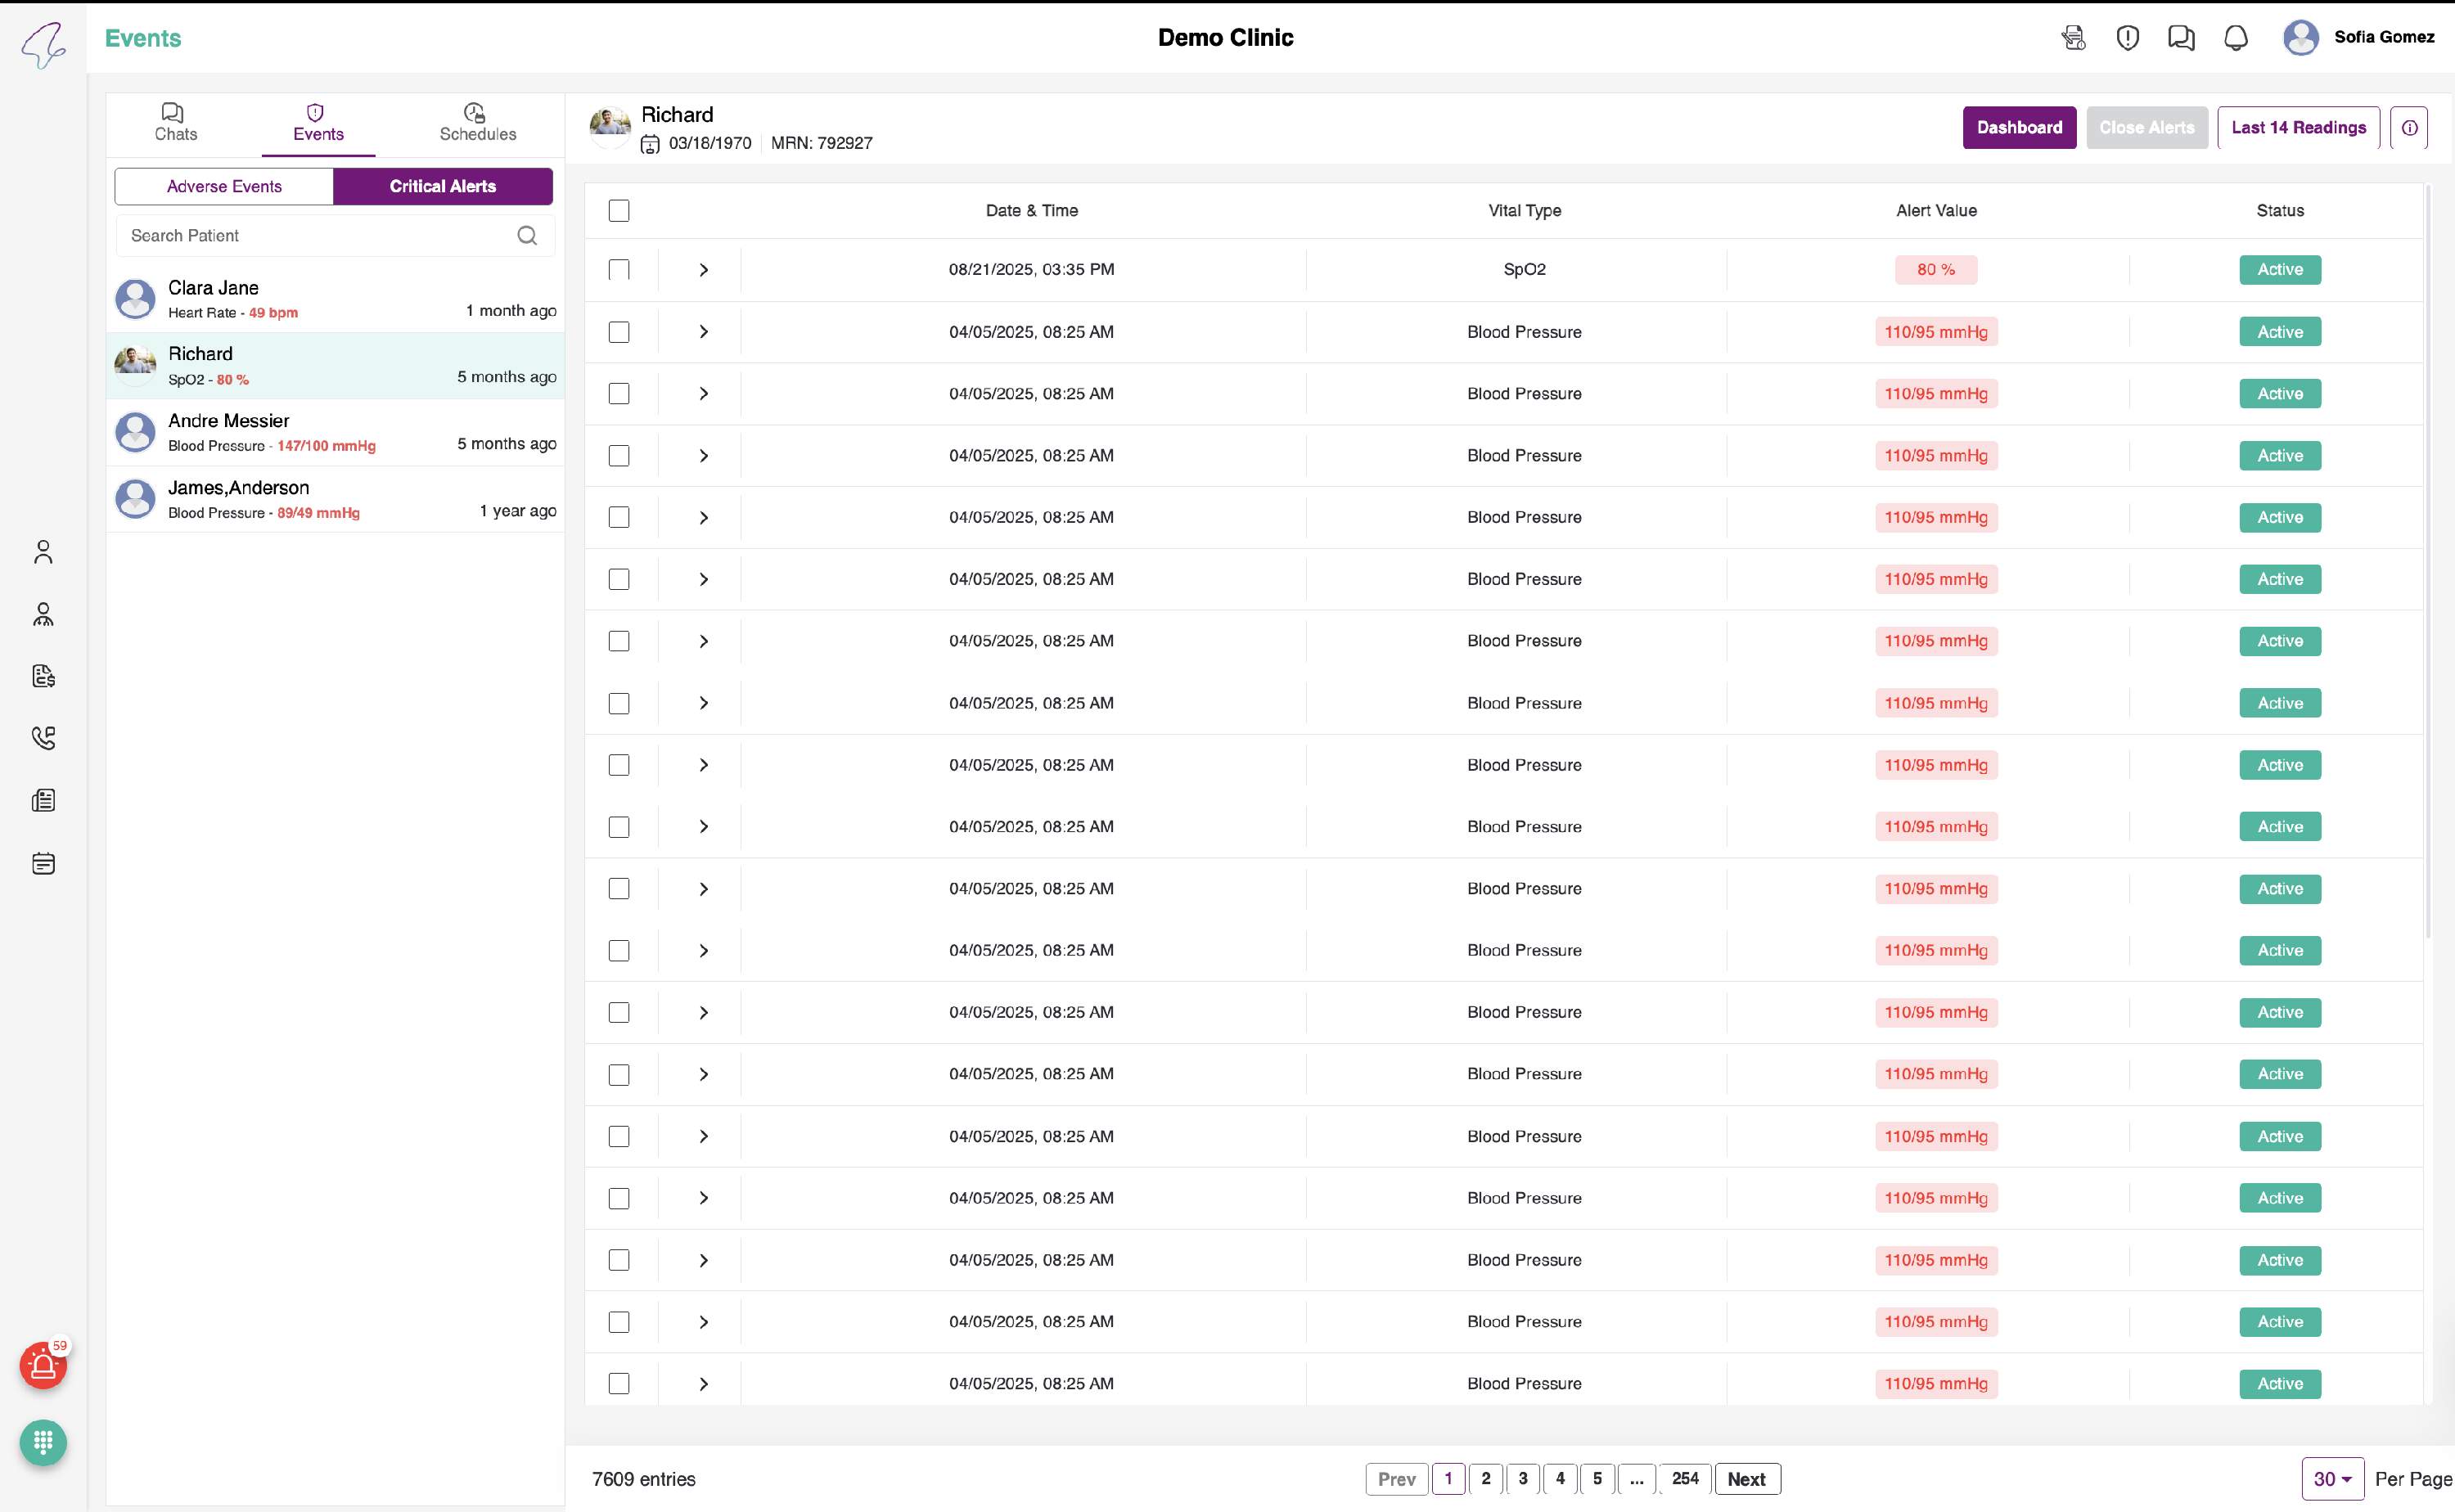The width and height of the screenshot is (2455, 1512).
Task: Select the Adverse Events tab
Action: click(x=224, y=187)
